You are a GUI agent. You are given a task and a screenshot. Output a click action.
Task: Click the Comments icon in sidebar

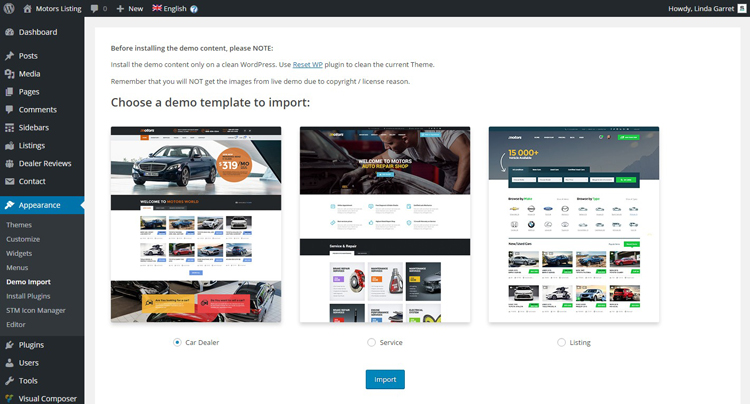point(10,109)
